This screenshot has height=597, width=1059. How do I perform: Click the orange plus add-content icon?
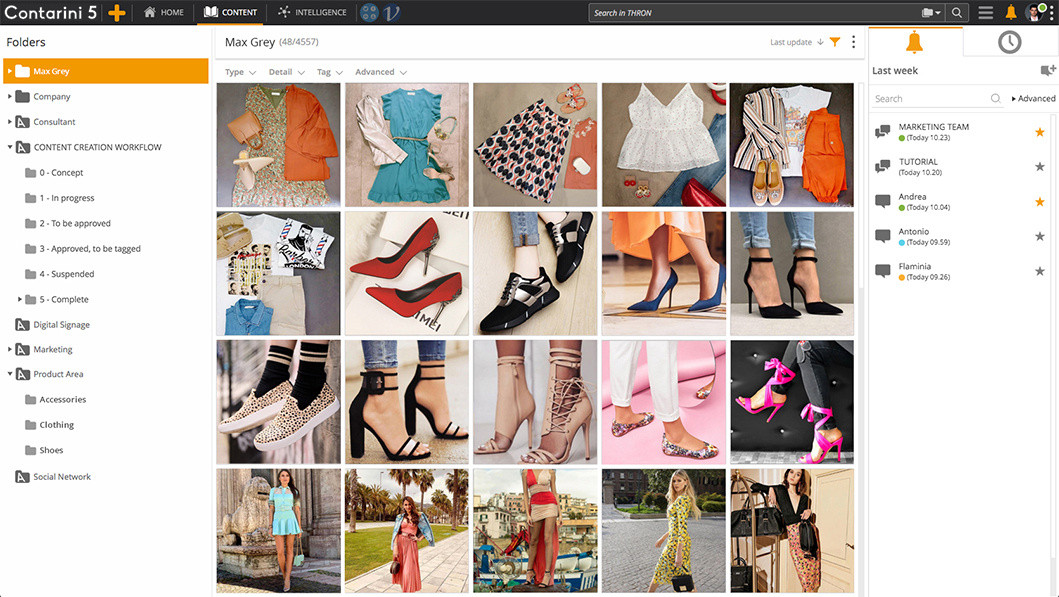click(117, 13)
